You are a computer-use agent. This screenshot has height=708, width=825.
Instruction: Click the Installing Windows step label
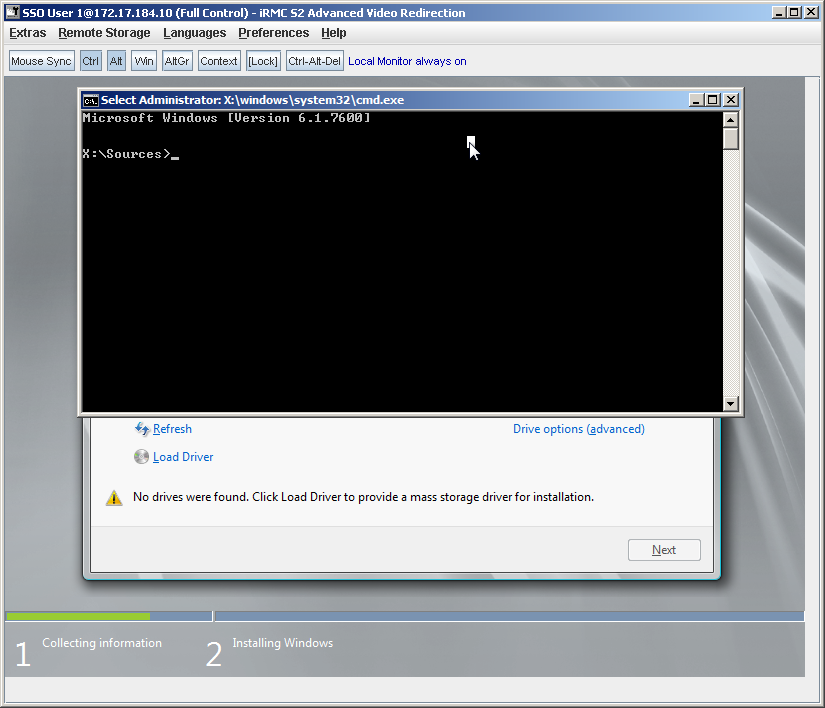(x=283, y=643)
